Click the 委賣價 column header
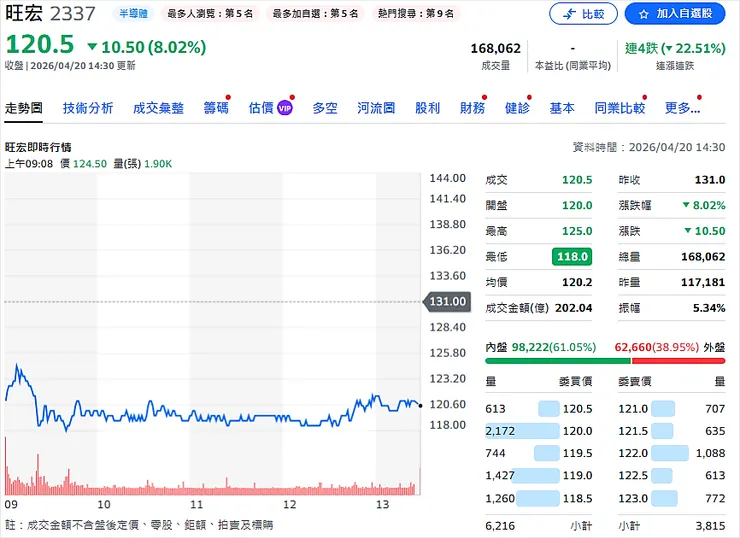Image resolution: width=740 pixels, height=538 pixels. tap(635, 381)
